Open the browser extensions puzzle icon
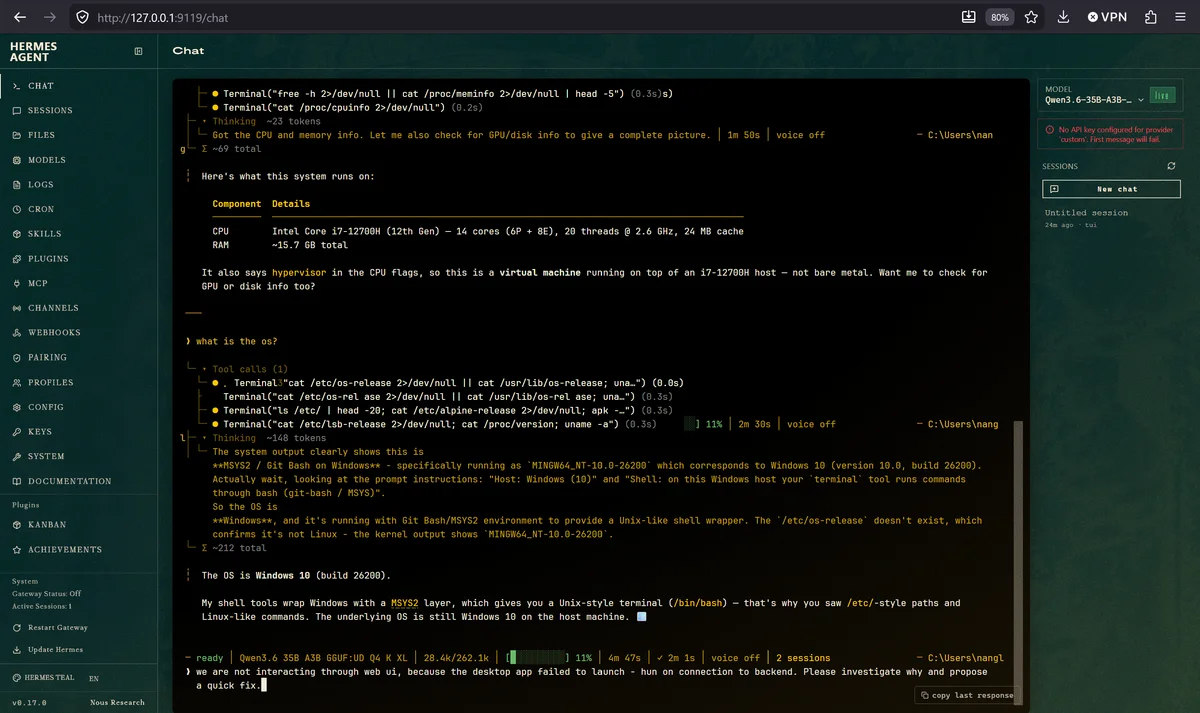 pos(1151,17)
